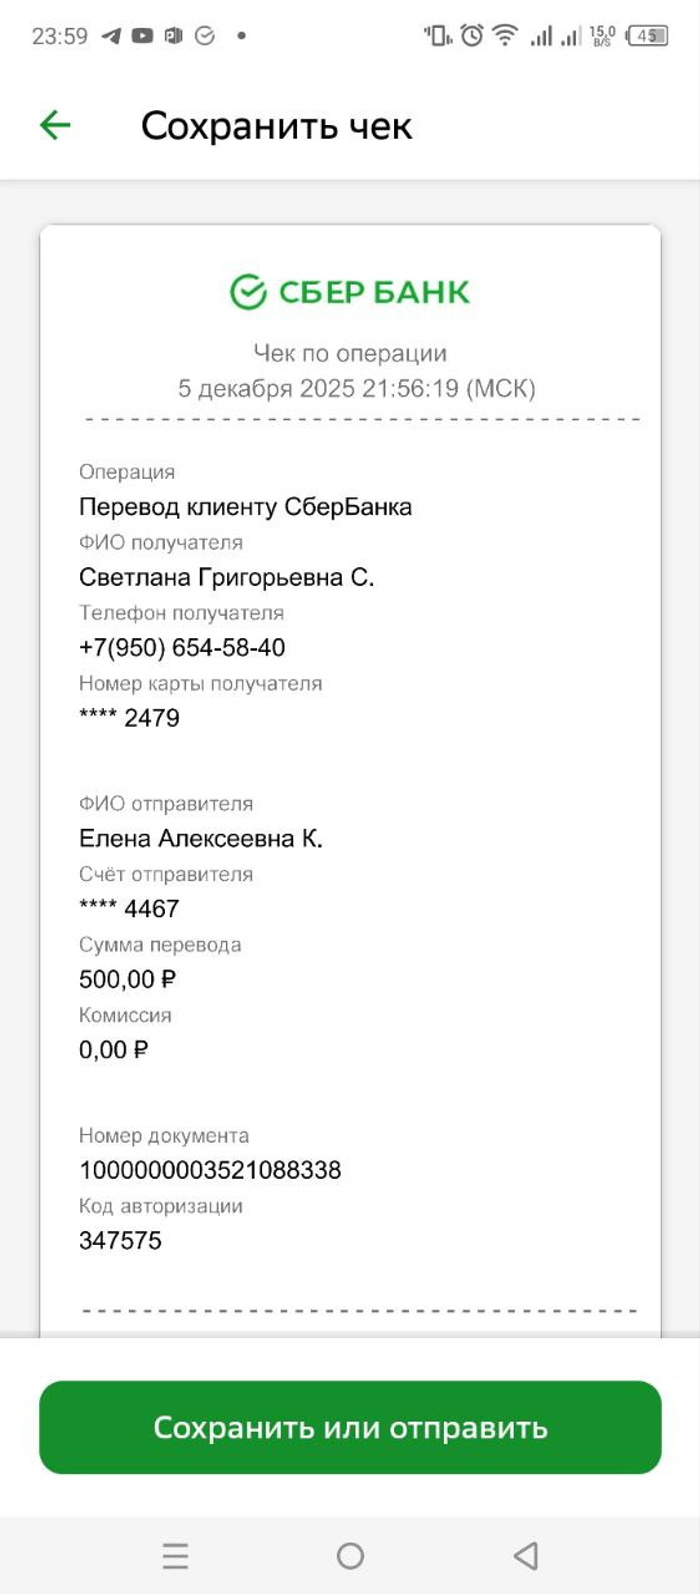Screen dimensions: 700x1594
Task: Tap the vibrate mode status icon
Action: point(438,36)
